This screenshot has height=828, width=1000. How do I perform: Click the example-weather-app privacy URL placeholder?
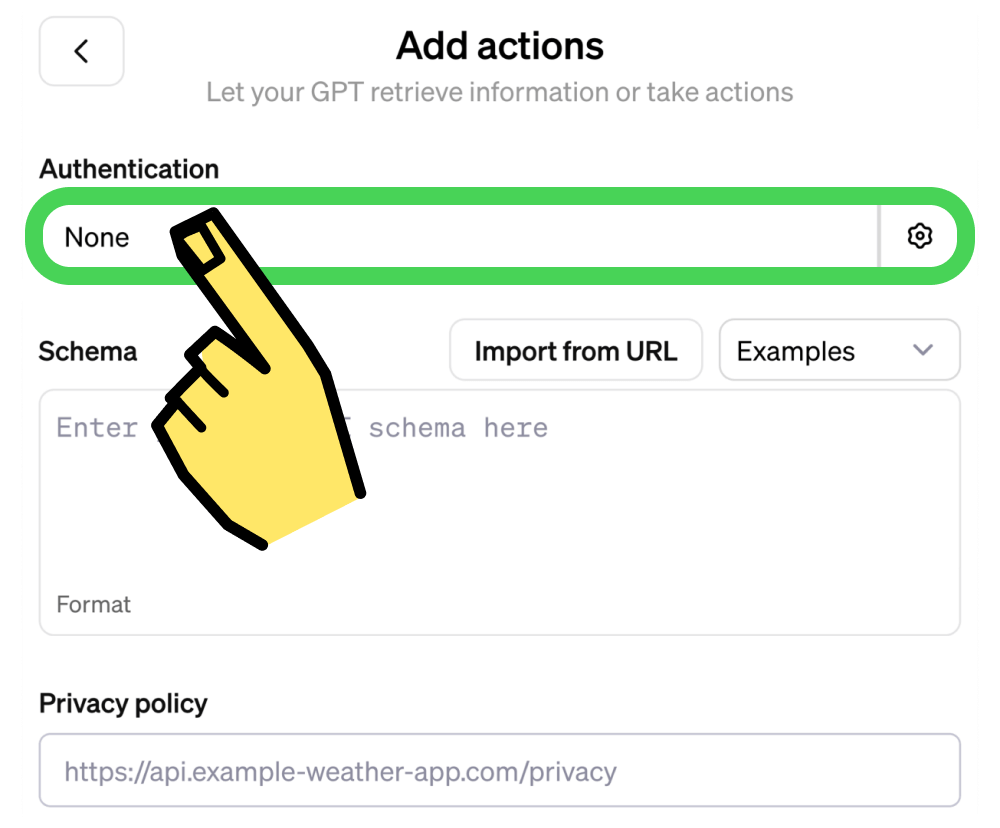click(340, 771)
